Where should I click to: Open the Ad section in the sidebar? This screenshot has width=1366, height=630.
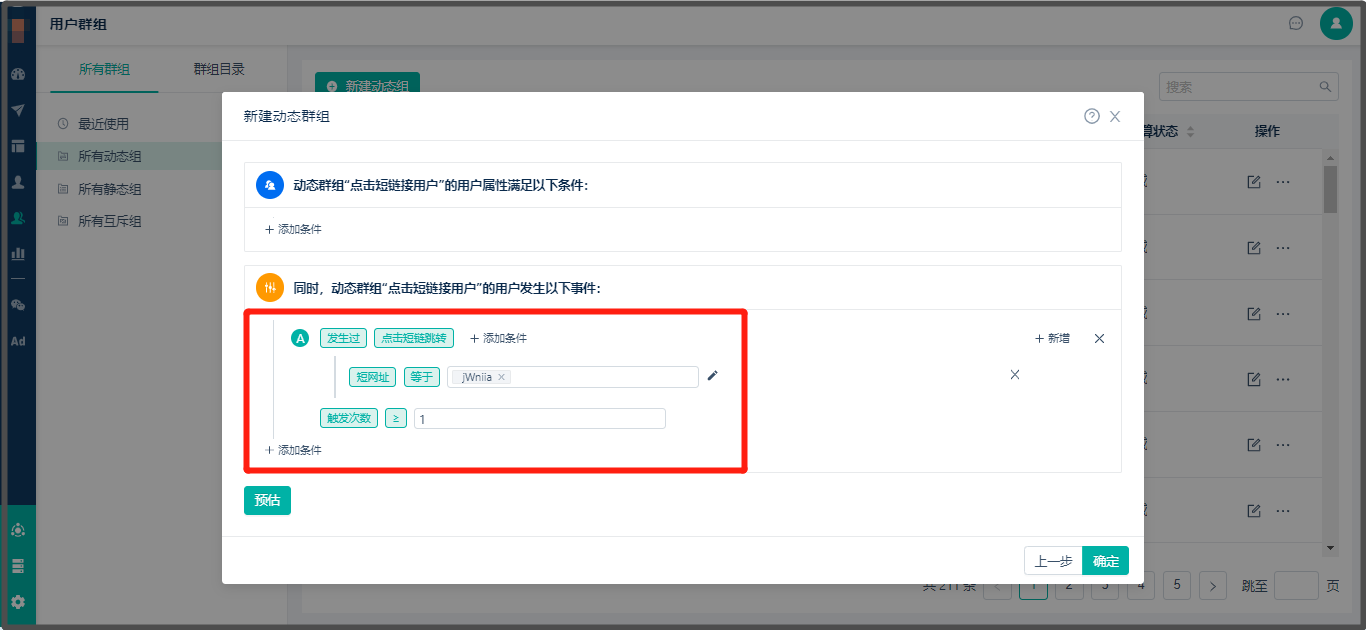pos(17,341)
